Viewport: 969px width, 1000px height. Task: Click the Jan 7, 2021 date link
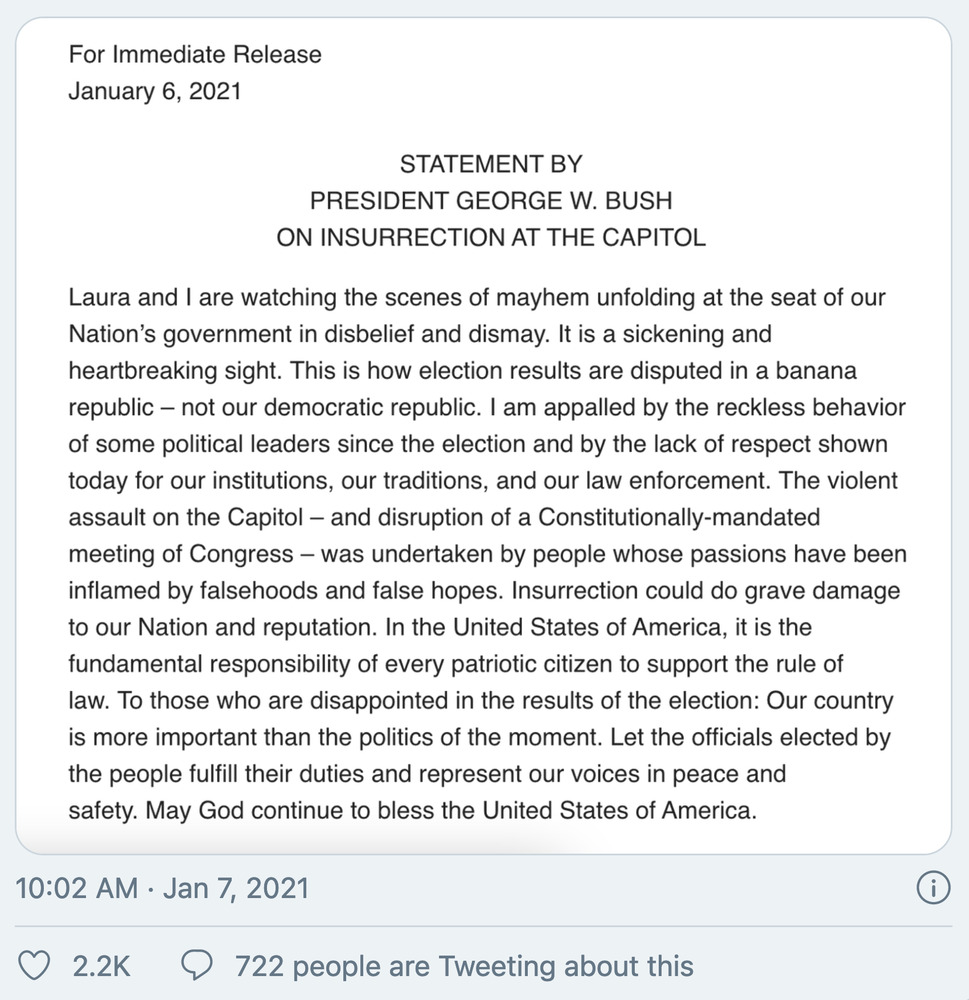click(236, 888)
